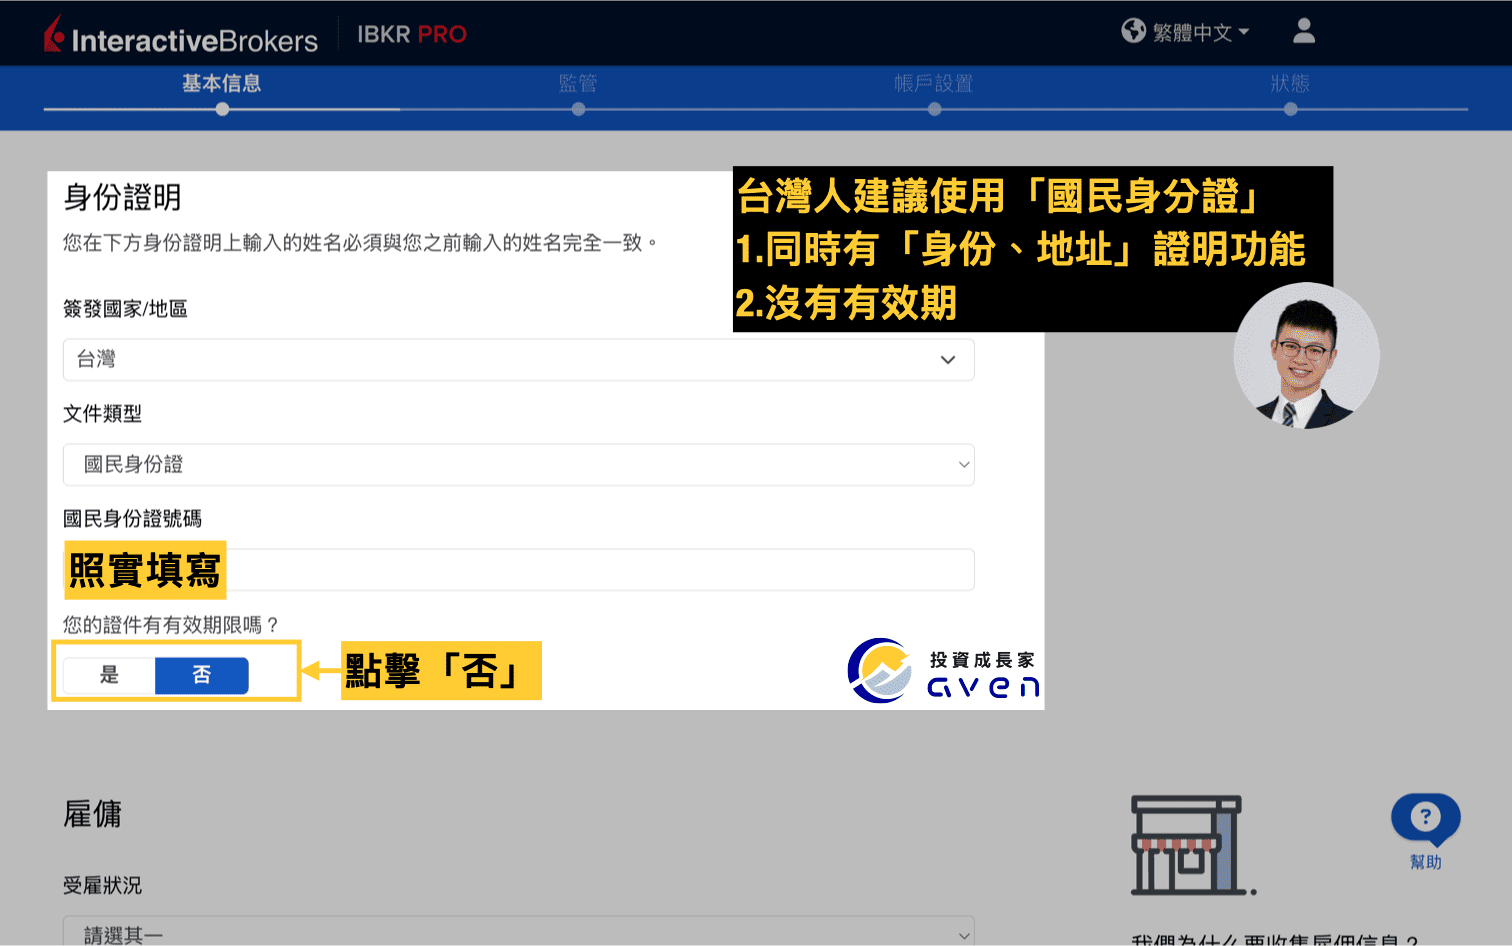The height and width of the screenshot is (946, 1512).
Task: Switch to the 帳戶設置 tab
Action: click(x=934, y=85)
